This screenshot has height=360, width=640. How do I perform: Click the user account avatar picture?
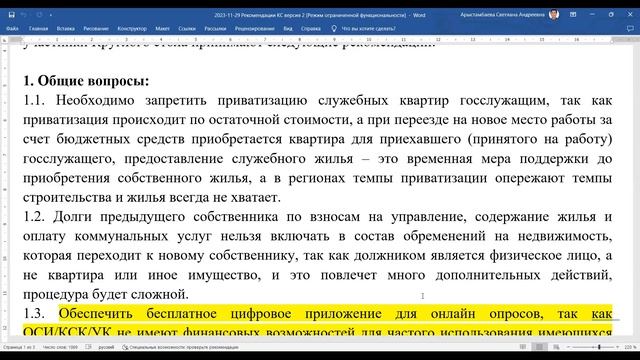tap(554, 15)
